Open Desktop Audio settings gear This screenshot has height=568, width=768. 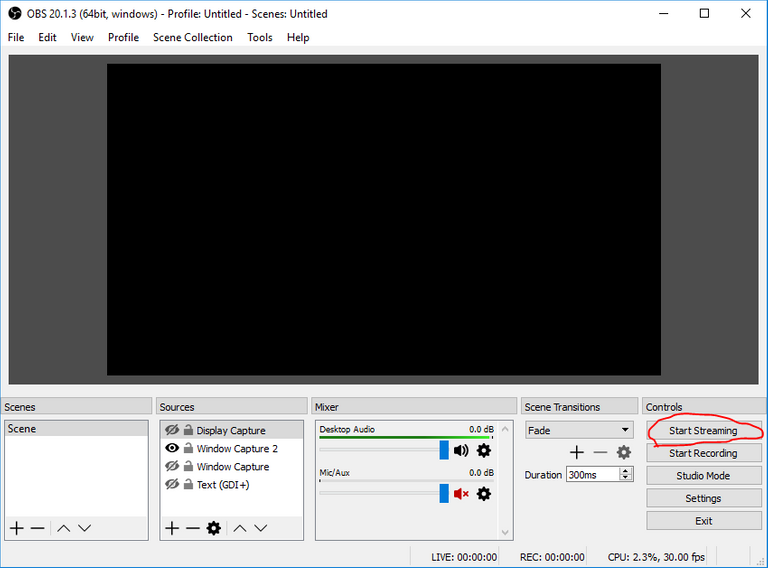point(484,451)
